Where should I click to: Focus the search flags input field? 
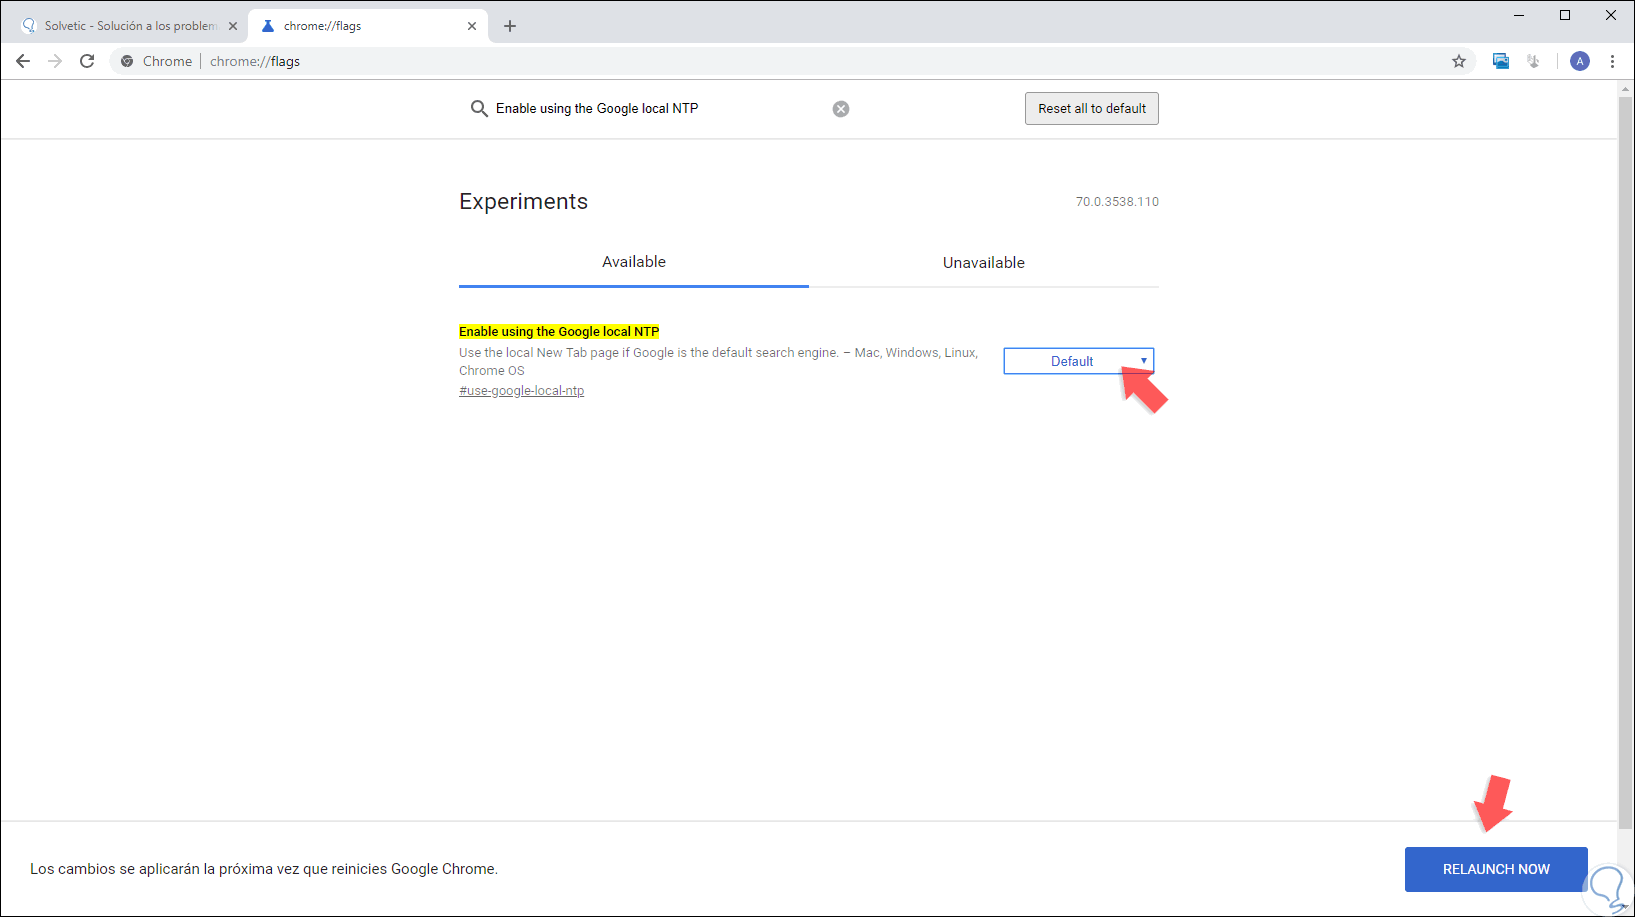pyautogui.click(x=660, y=108)
